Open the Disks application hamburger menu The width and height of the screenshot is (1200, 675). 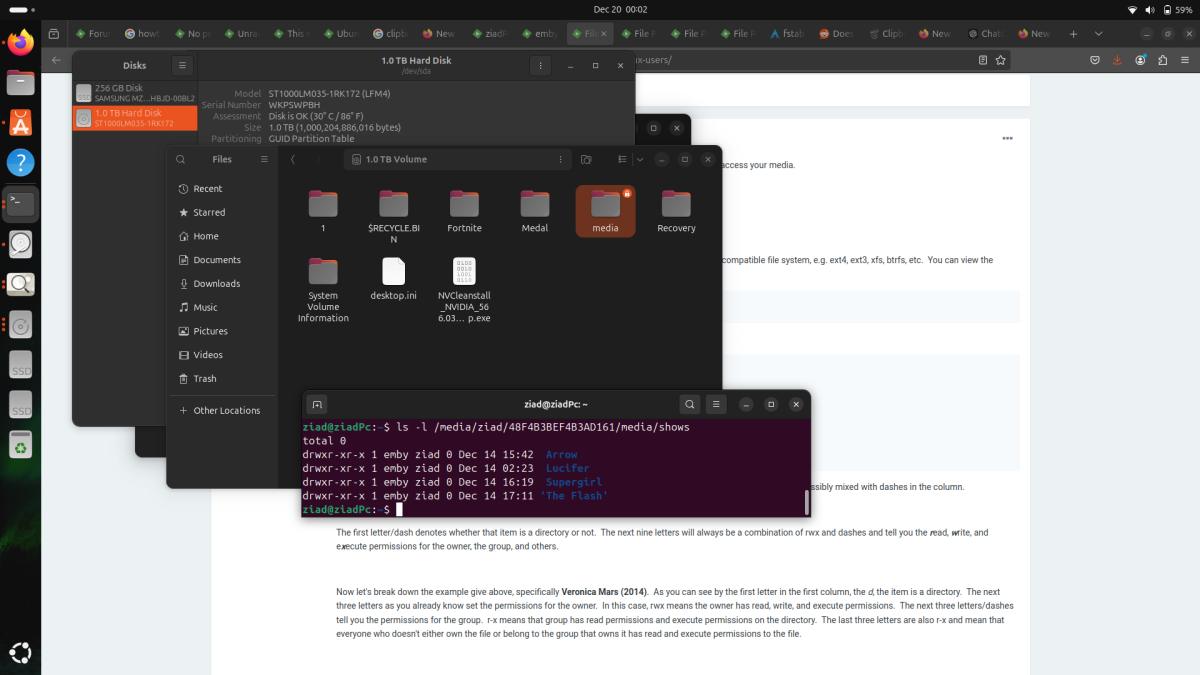[x=181, y=66]
